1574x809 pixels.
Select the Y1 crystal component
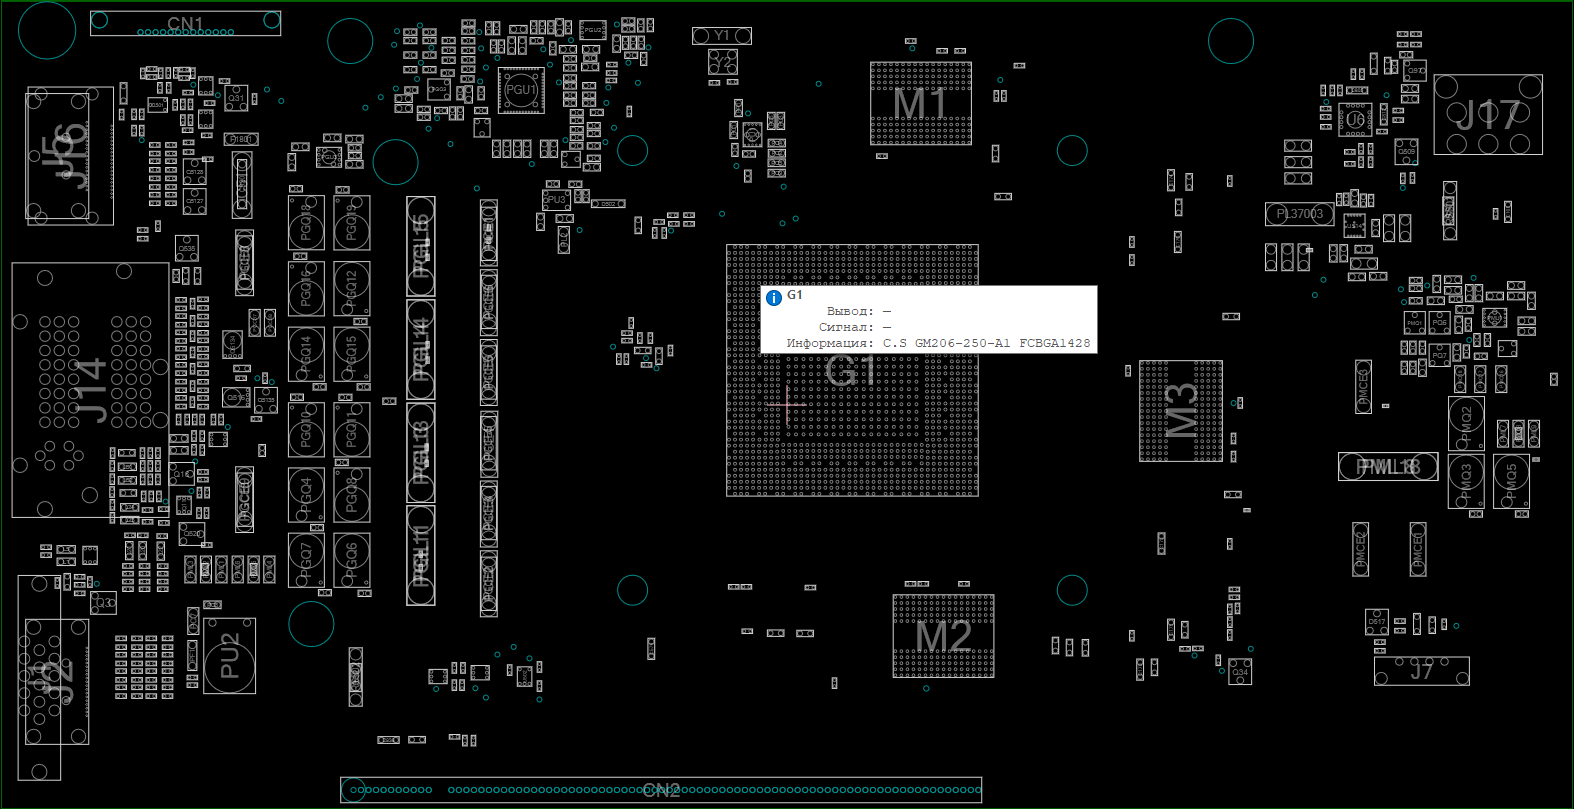click(722, 36)
